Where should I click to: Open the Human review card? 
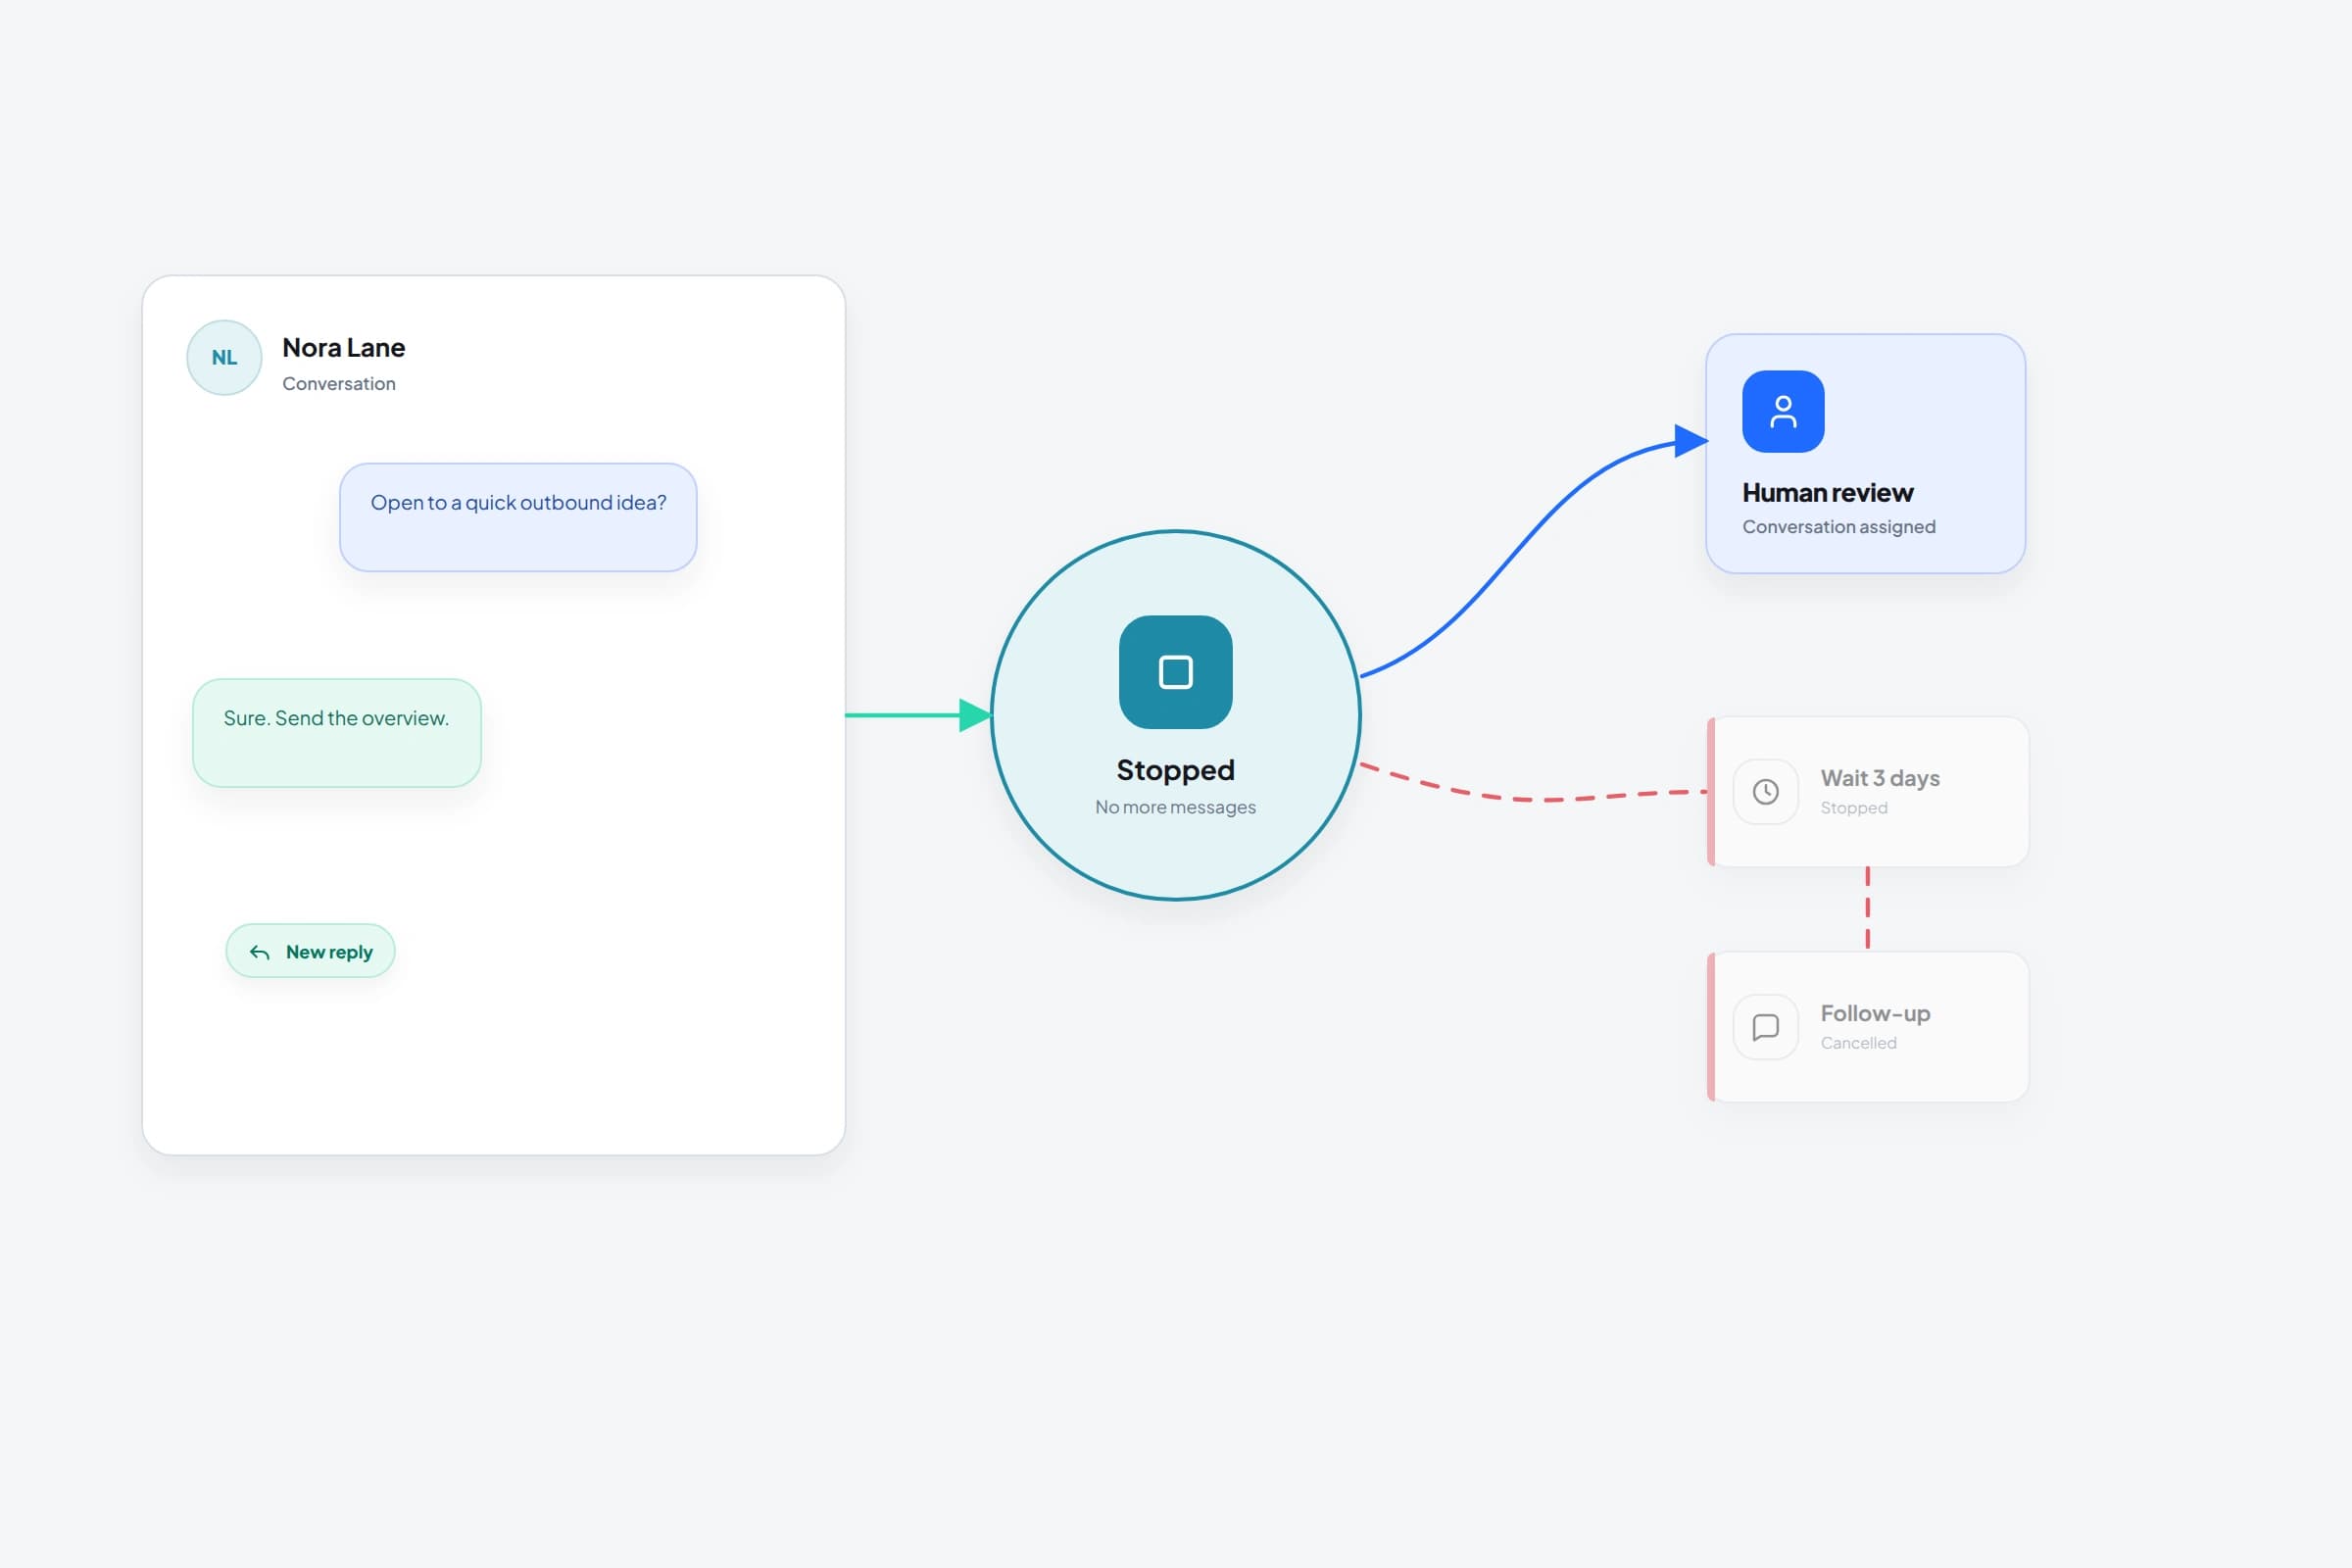(1866, 454)
